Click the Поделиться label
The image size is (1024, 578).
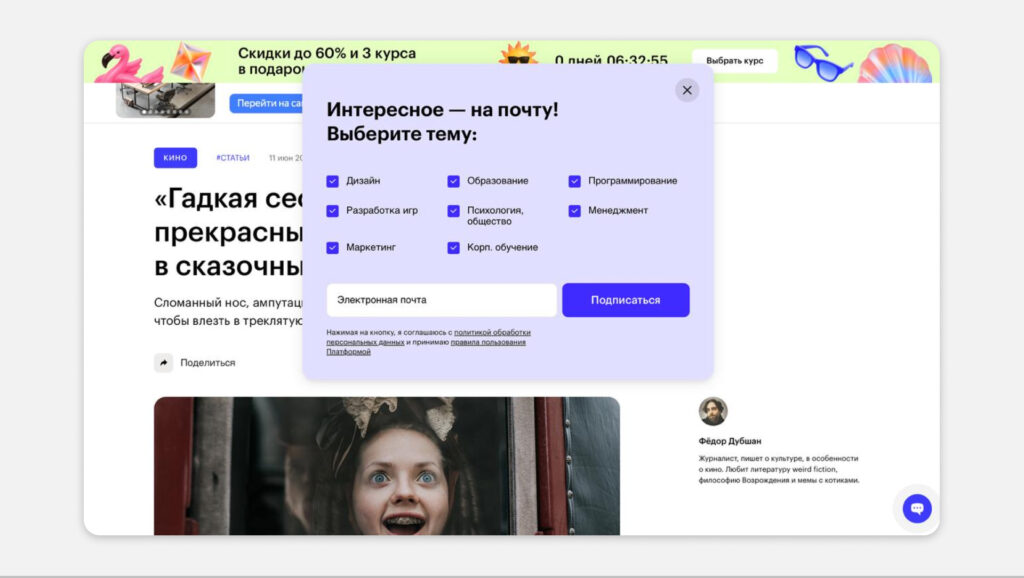click(208, 362)
